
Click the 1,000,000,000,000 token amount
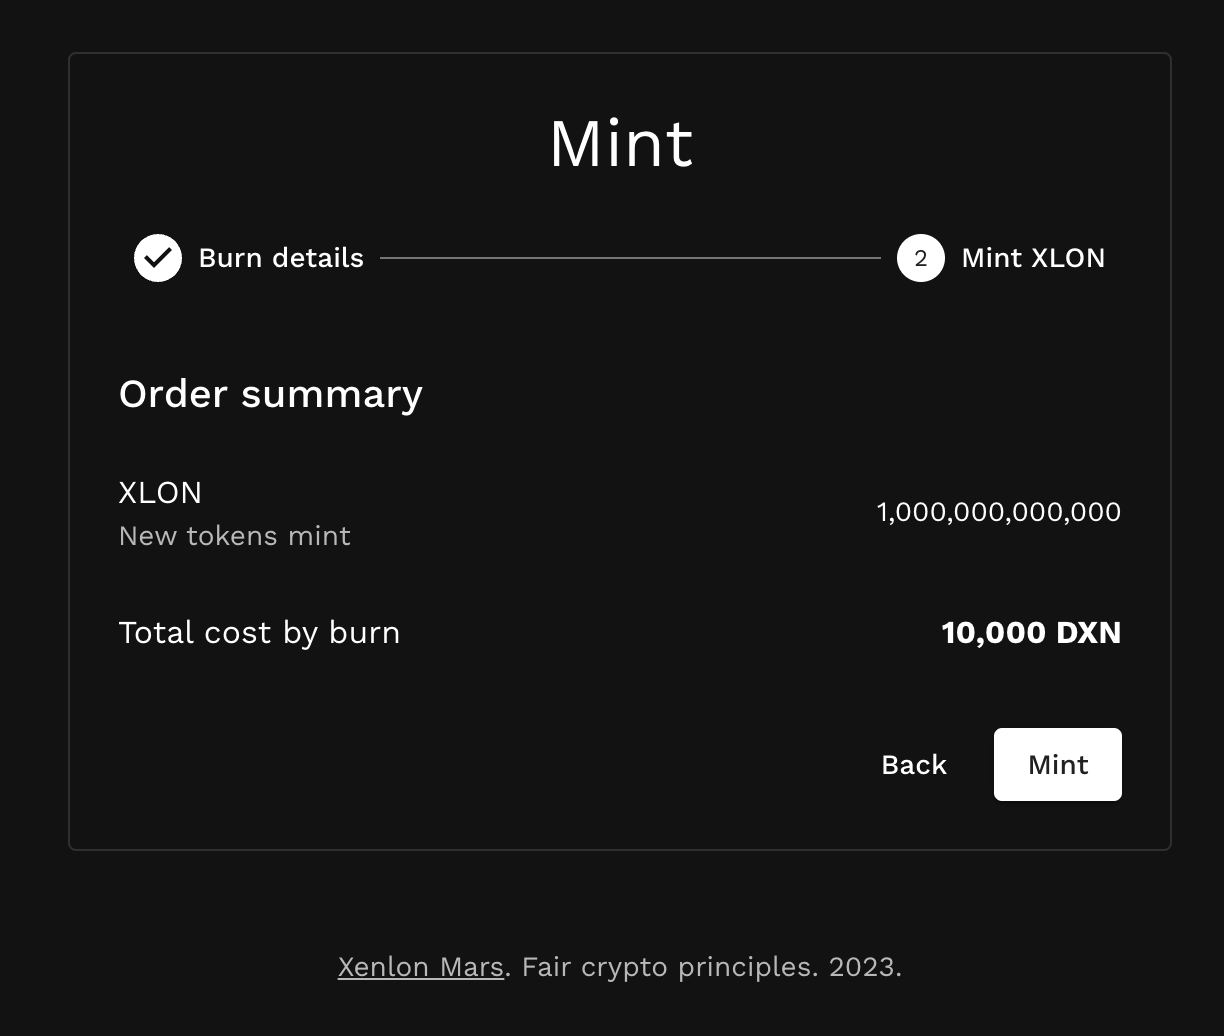click(998, 512)
